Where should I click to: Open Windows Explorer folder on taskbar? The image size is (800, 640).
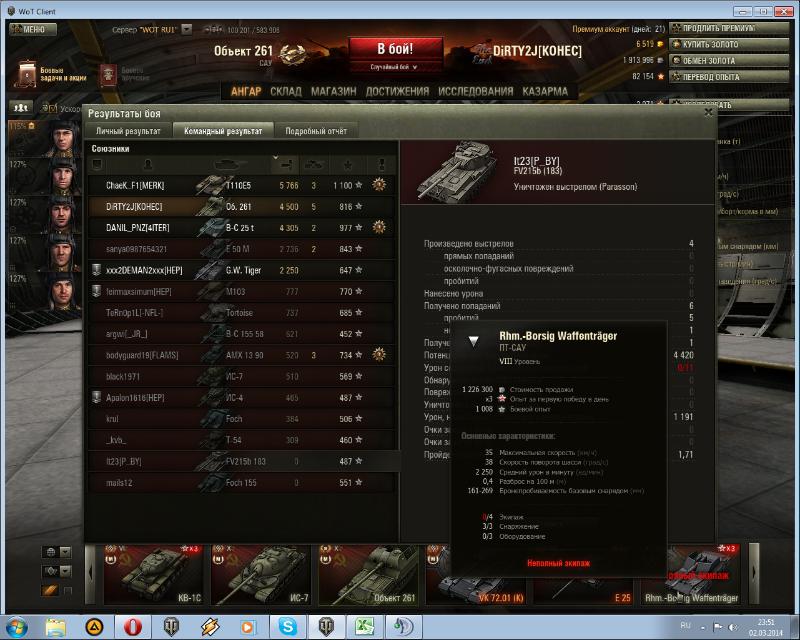55,626
